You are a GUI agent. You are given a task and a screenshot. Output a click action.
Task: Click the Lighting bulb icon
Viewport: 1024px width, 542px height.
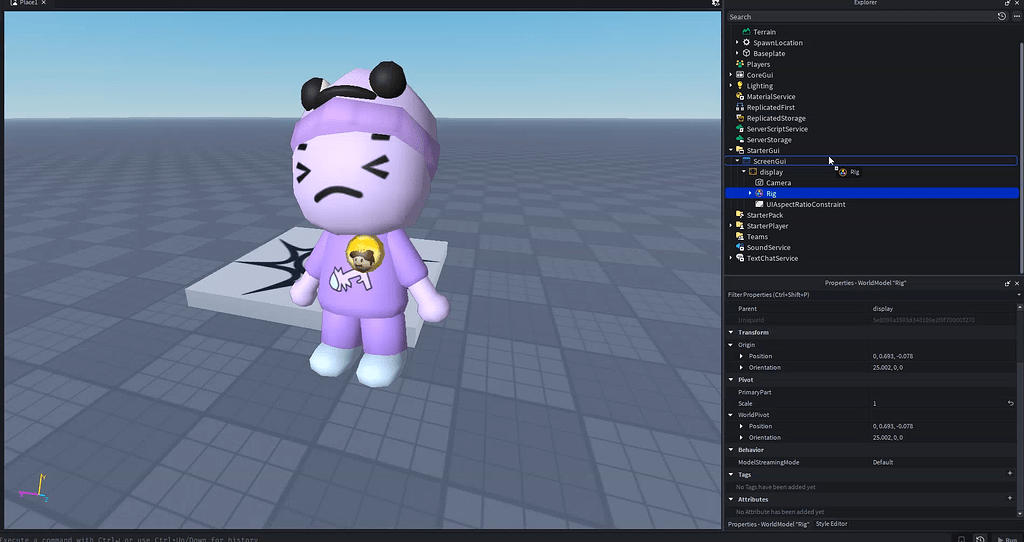click(740, 86)
